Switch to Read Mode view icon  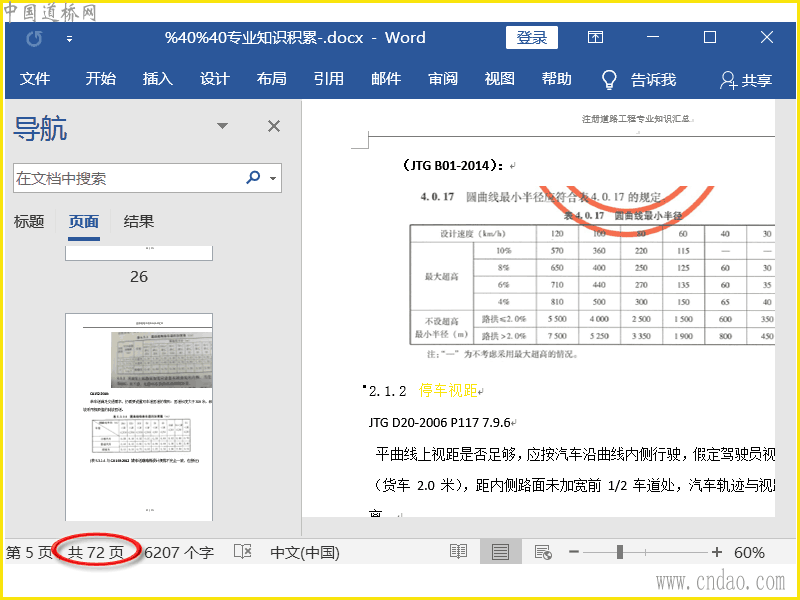[x=458, y=552]
